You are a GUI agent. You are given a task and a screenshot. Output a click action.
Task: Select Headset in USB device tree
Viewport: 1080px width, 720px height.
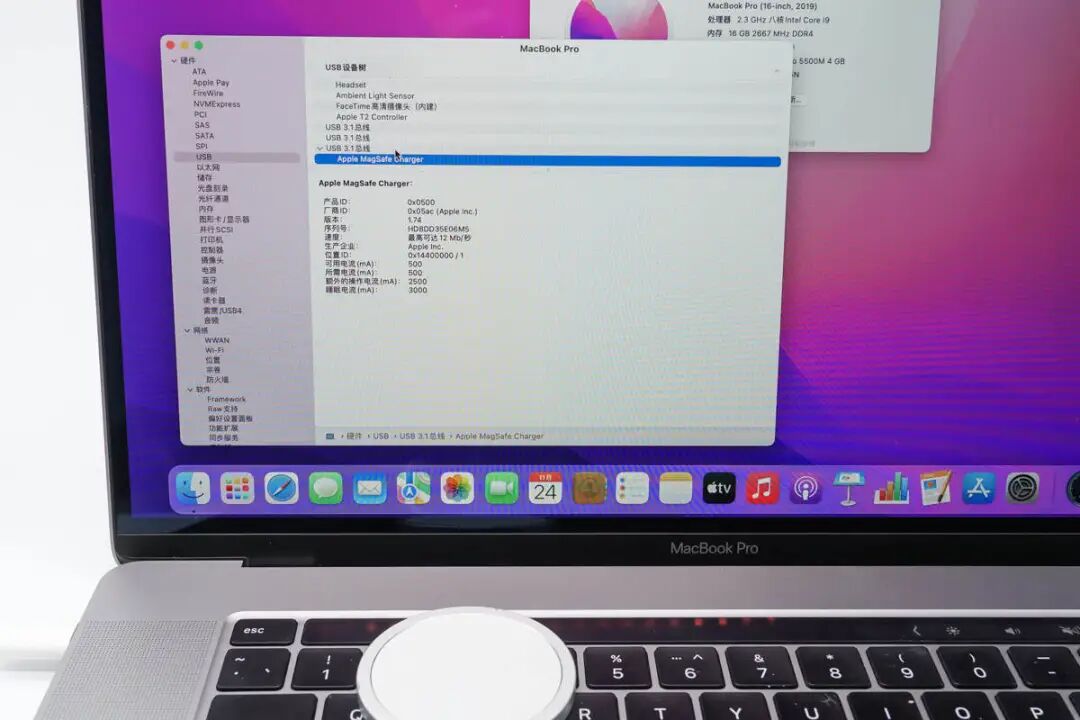pos(351,85)
